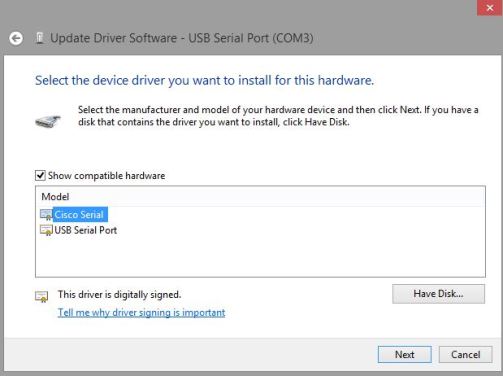Uncheck Show compatible hardware checkbox

pyautogui.click(x=40, y=175)
